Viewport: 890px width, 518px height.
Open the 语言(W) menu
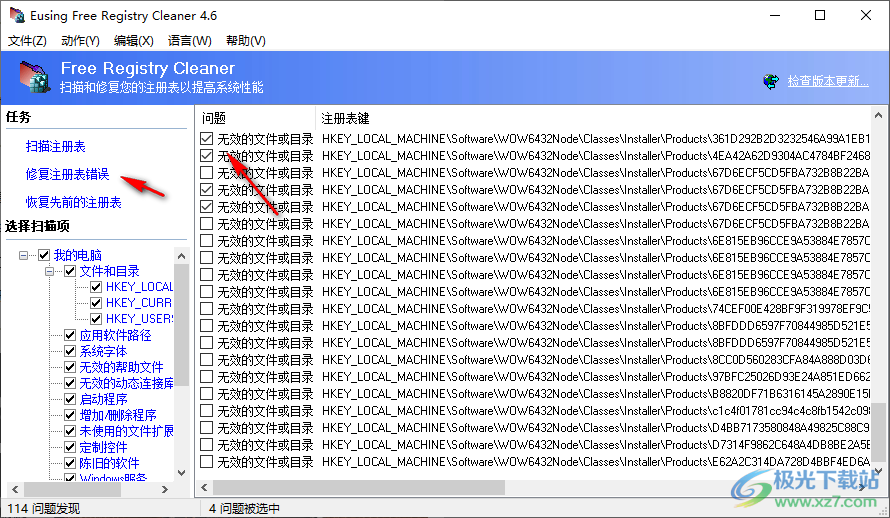[190, 41]
